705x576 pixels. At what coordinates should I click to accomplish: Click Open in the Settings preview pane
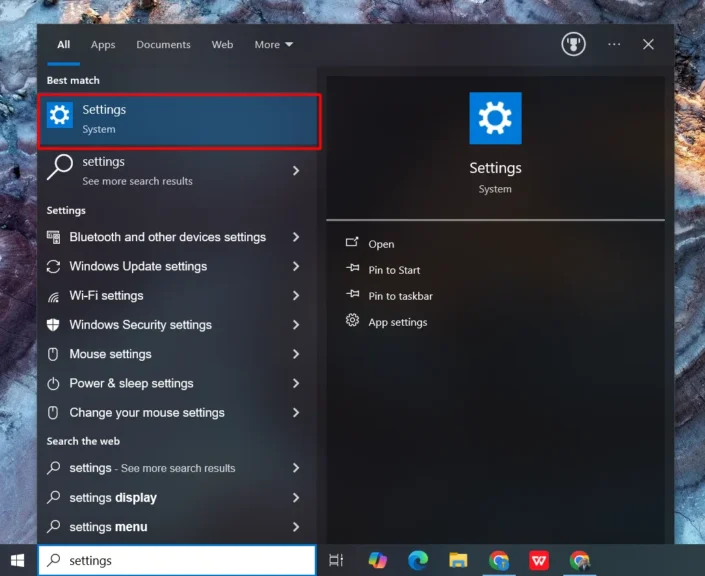381,244
